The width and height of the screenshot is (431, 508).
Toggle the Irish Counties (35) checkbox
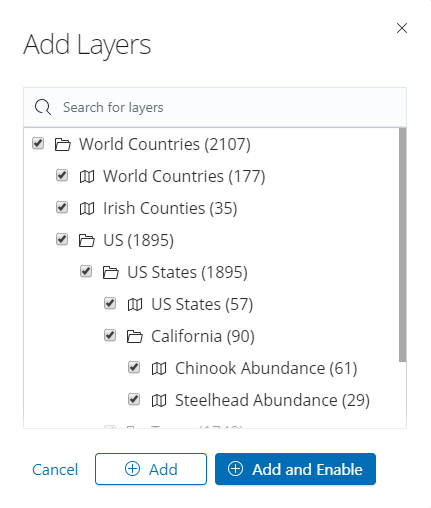62,208
